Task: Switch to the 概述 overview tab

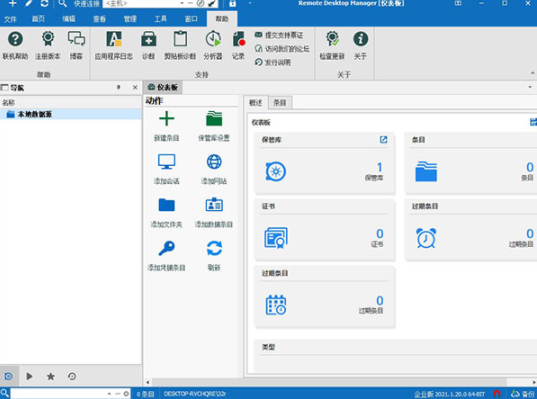Action: click(x=255, y=102)
